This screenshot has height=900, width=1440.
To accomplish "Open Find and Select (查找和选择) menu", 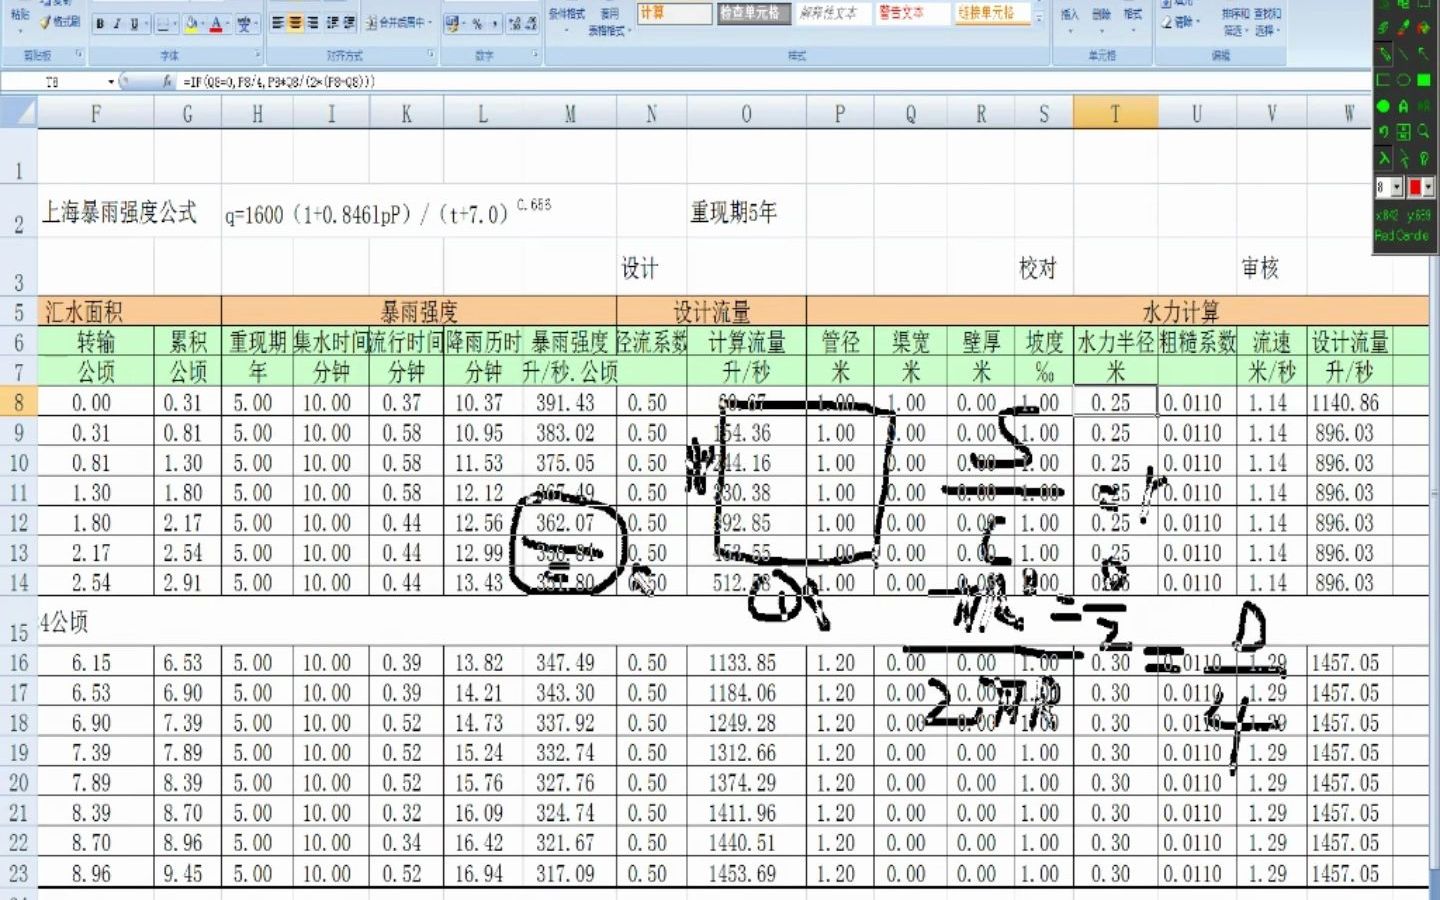I will 1266,22.
